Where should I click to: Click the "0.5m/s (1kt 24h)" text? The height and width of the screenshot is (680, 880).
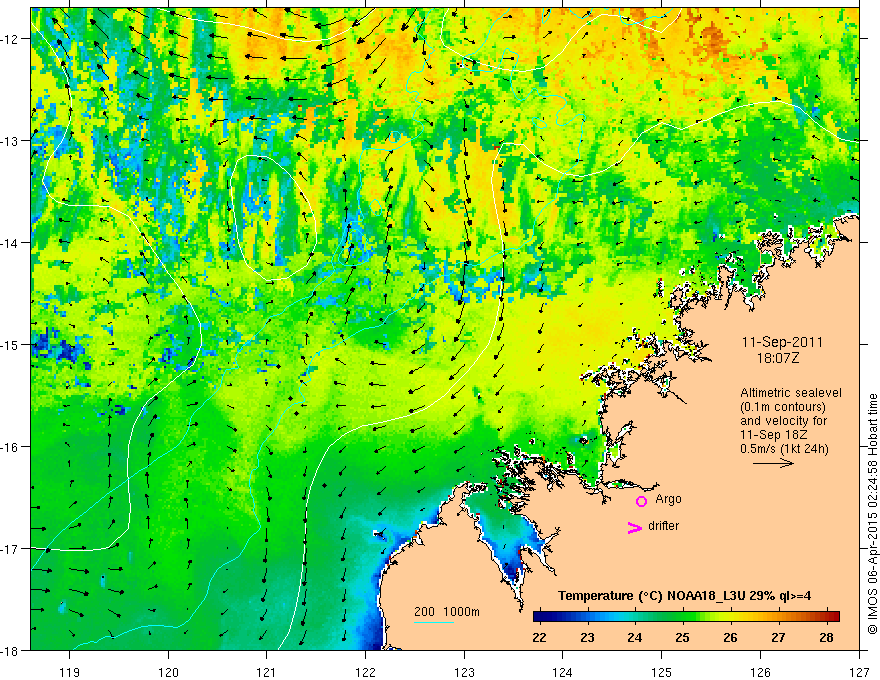tap(784, 449)
